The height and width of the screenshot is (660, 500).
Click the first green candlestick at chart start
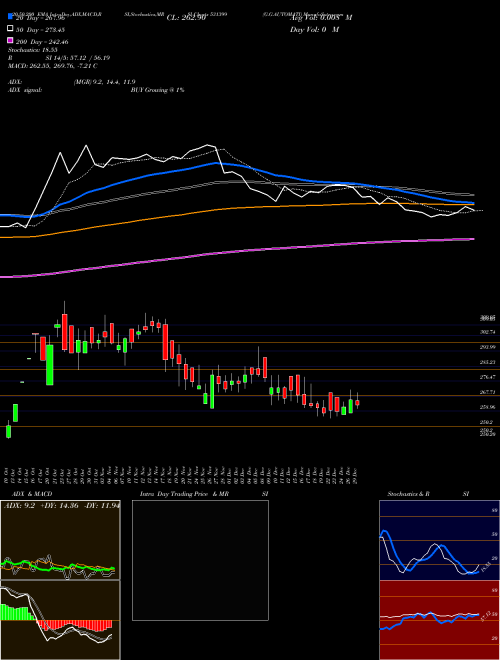[8, 431]
